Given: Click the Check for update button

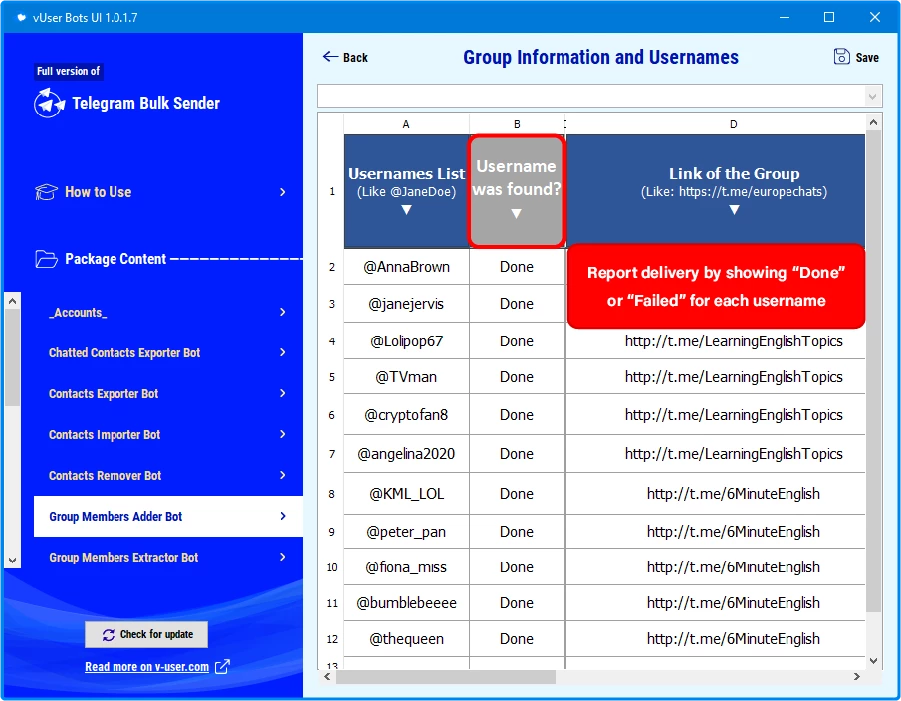Looking at the screenshot, I should (147, 634).
